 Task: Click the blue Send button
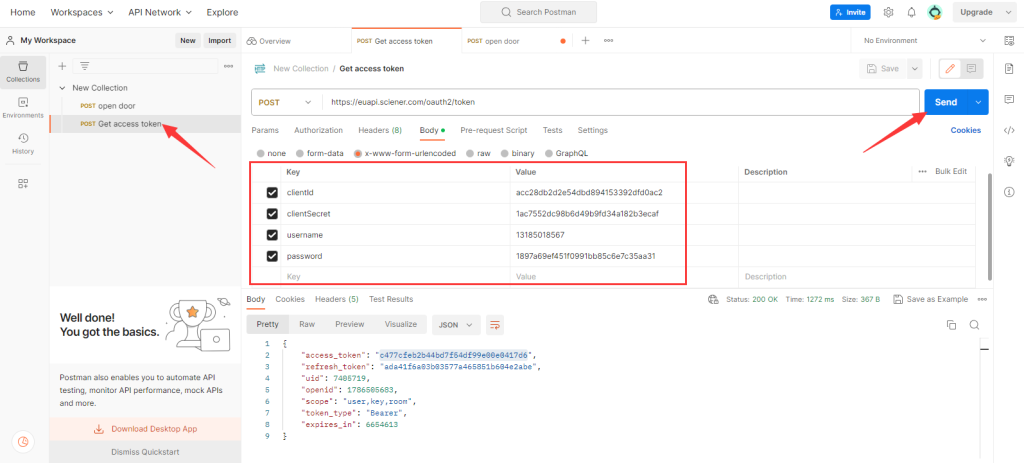pos(945,102)
